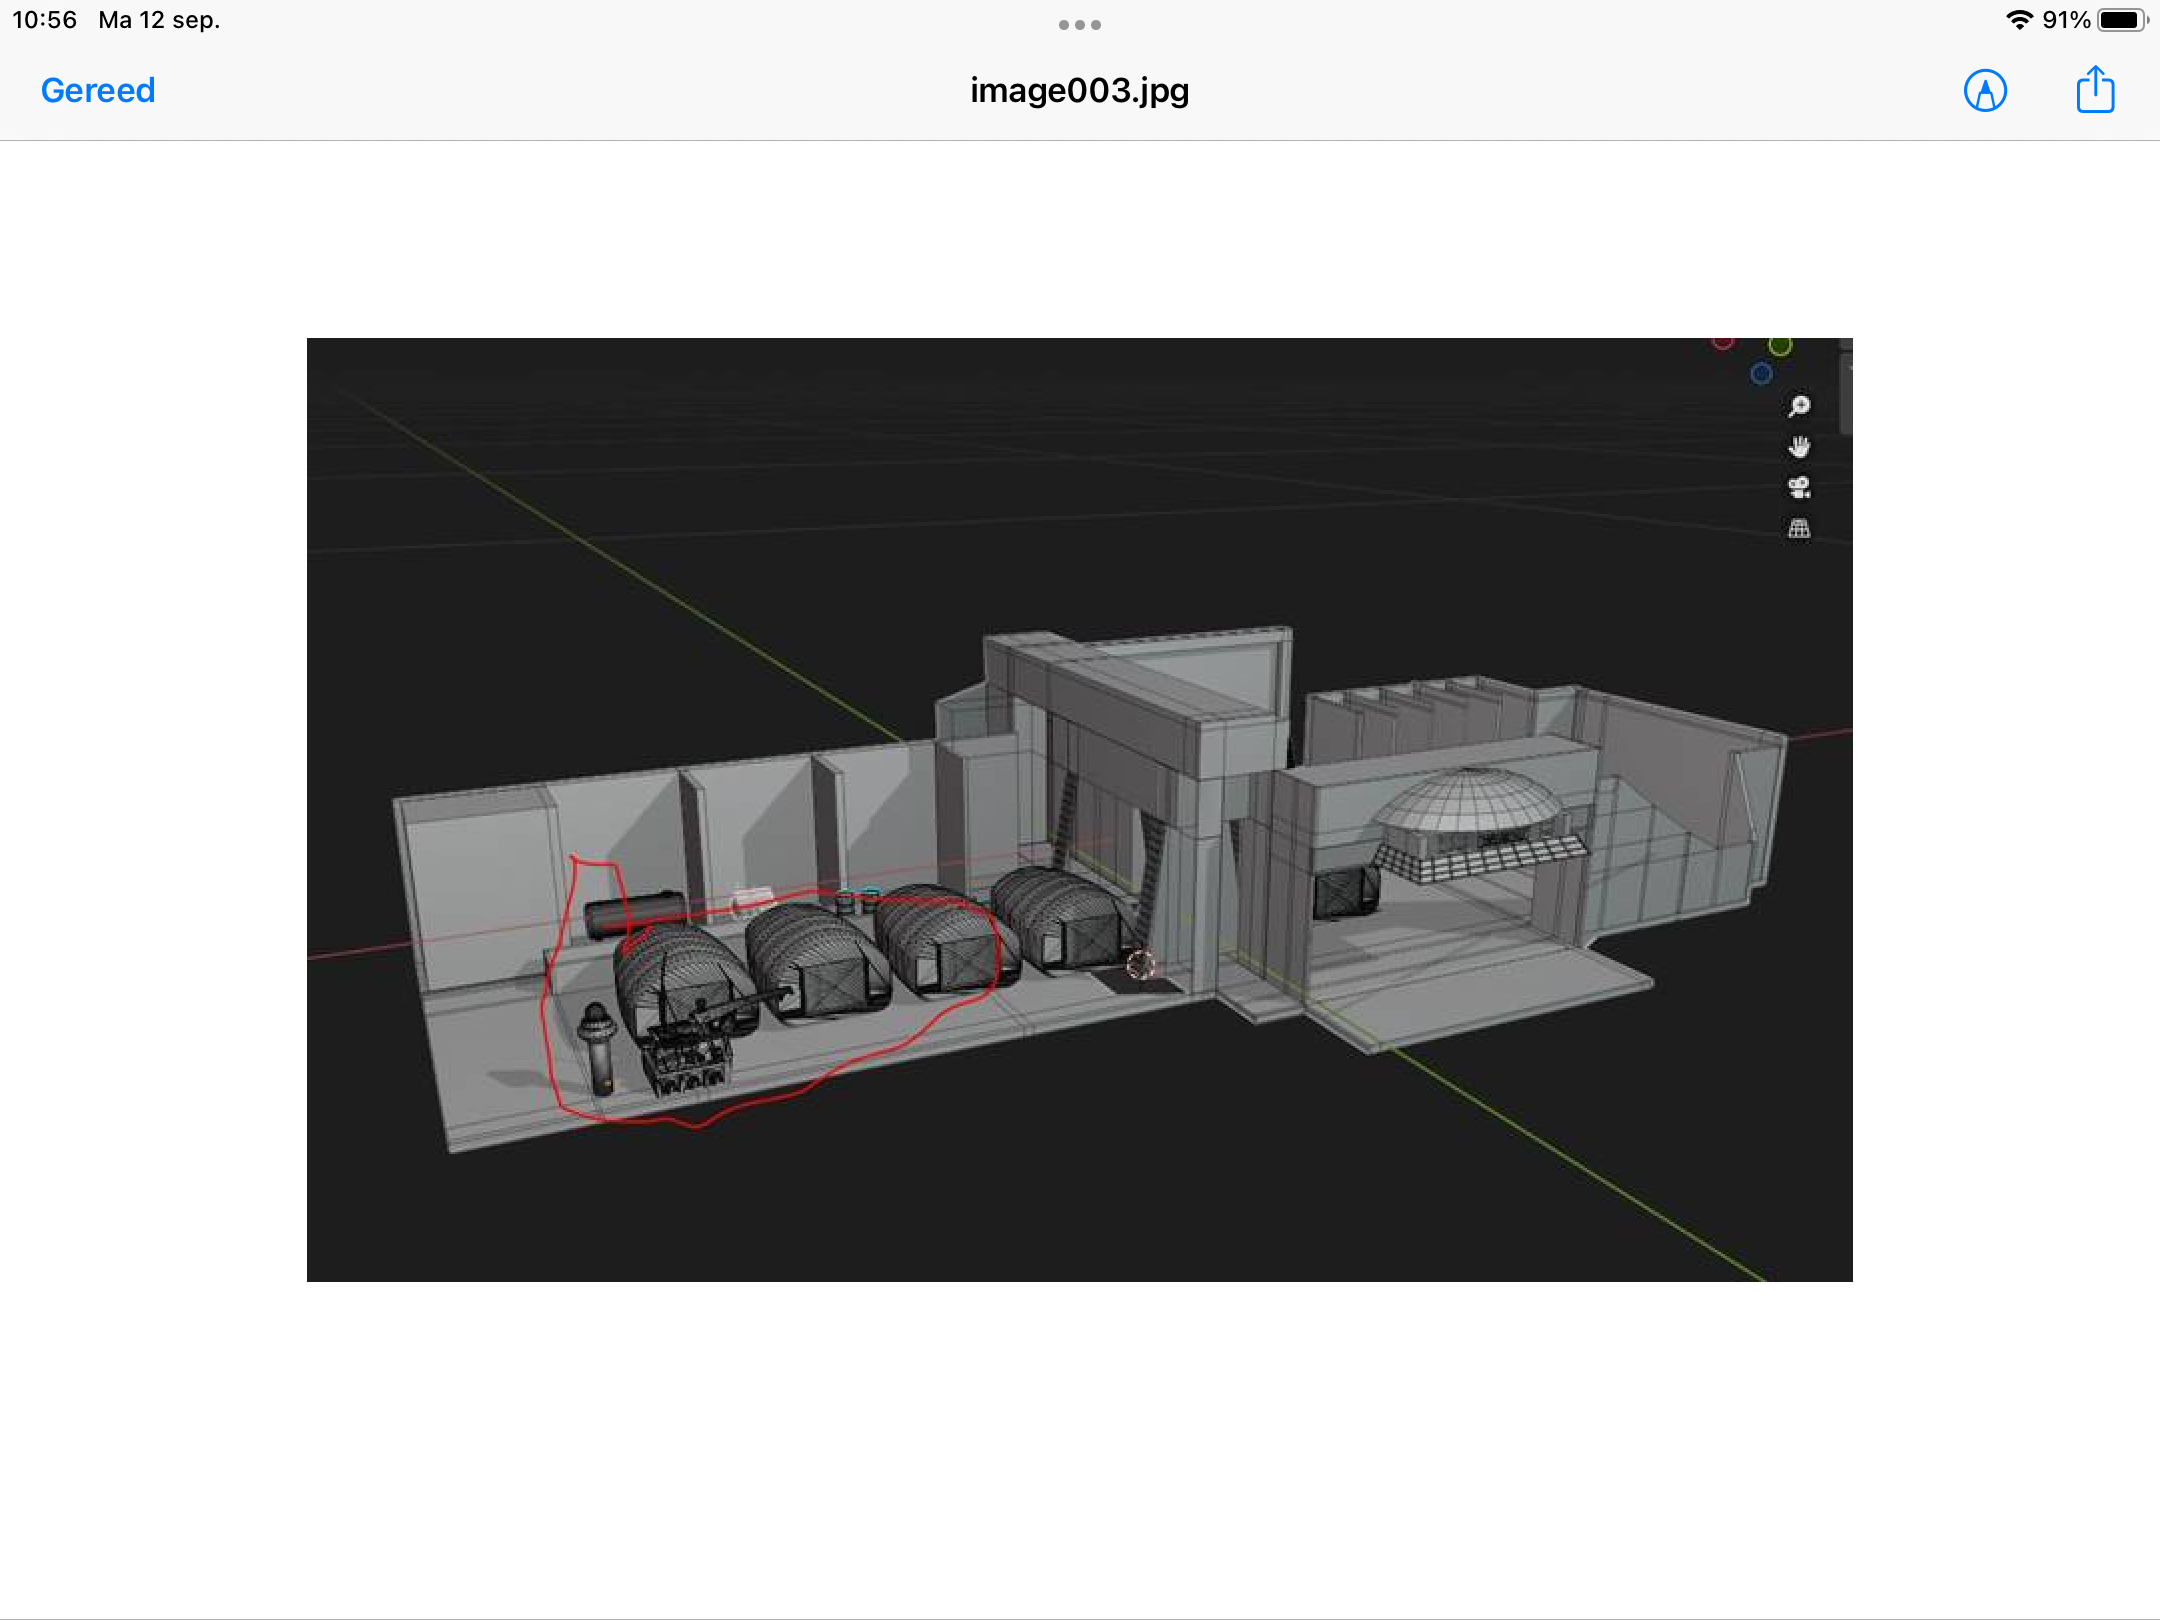
Task: Select the dark cylindrical tank object
Action: point(634,913)
